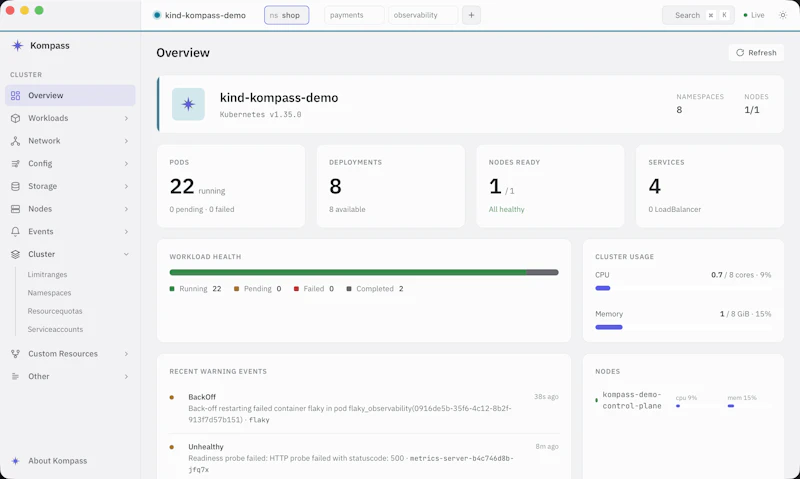Image resolution: width=800 pixels, height=479 pixels.
Task: Click the cluster context dot icon
Action: 157,15
